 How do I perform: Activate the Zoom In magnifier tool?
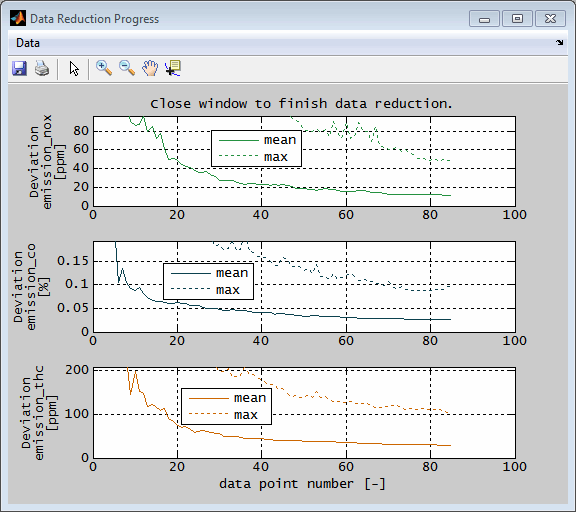[104, 68]
